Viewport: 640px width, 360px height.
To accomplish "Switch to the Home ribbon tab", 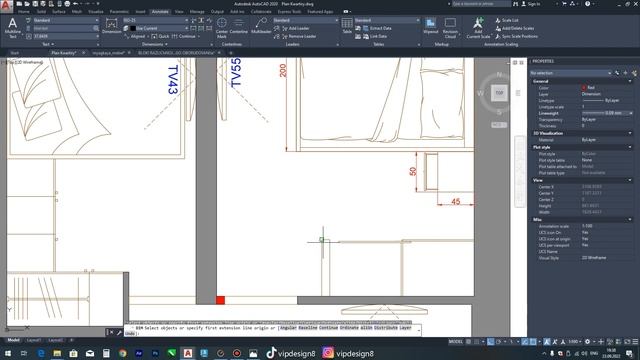I will (24, 12).
